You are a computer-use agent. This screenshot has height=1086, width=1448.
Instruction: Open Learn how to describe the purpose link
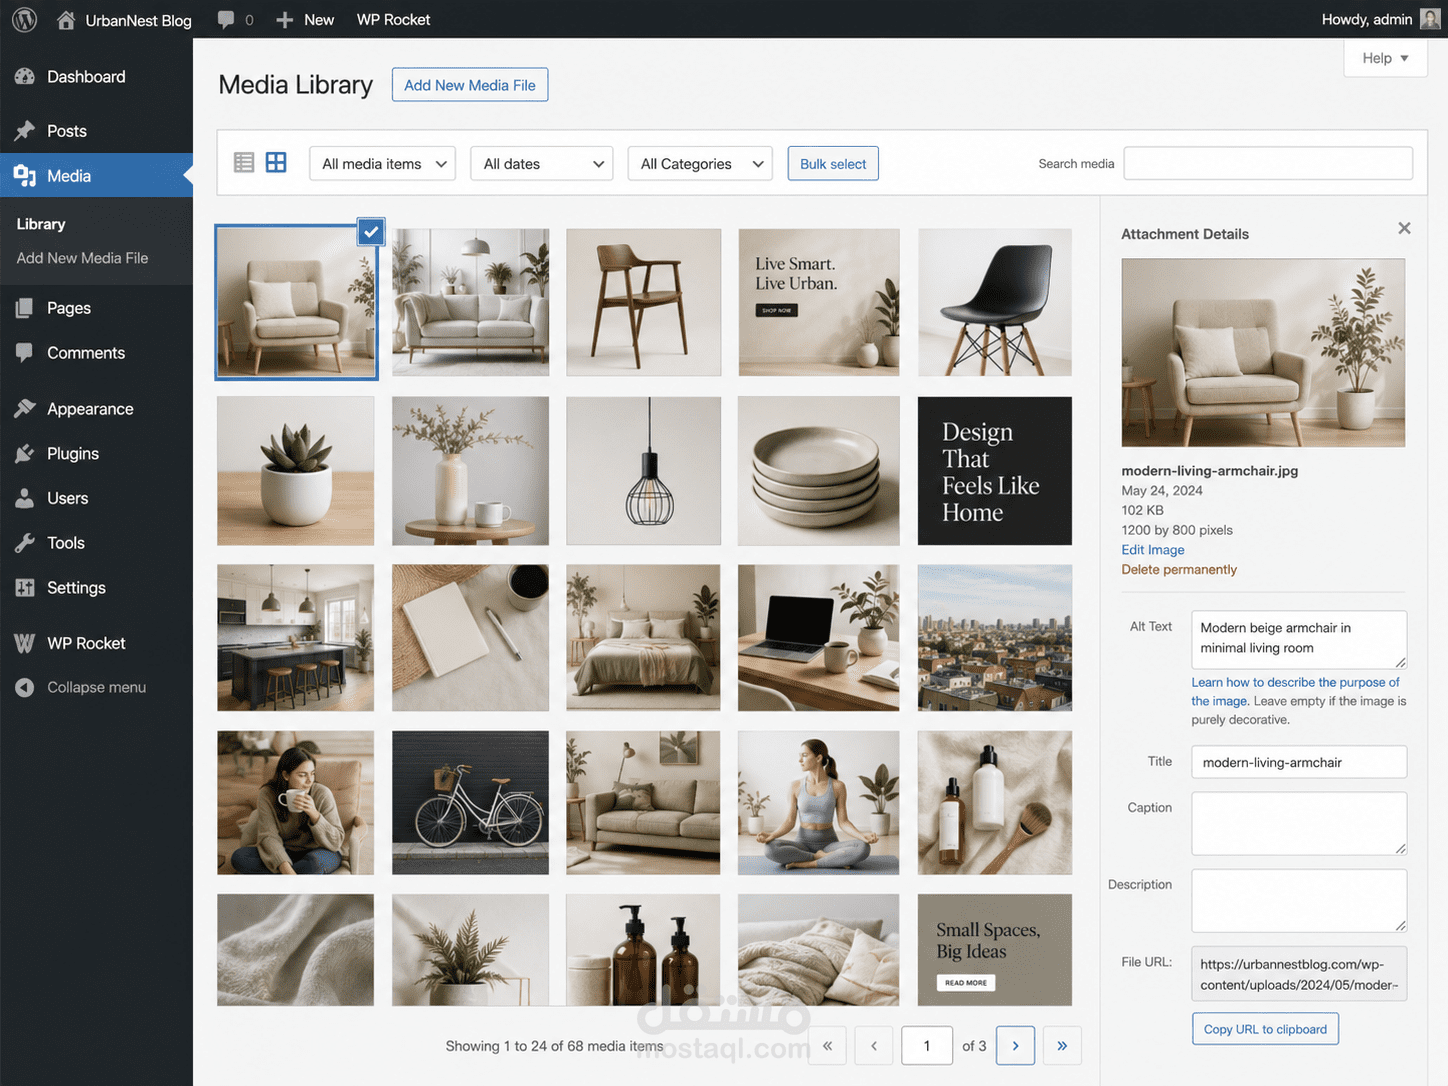pos(1295,691)
